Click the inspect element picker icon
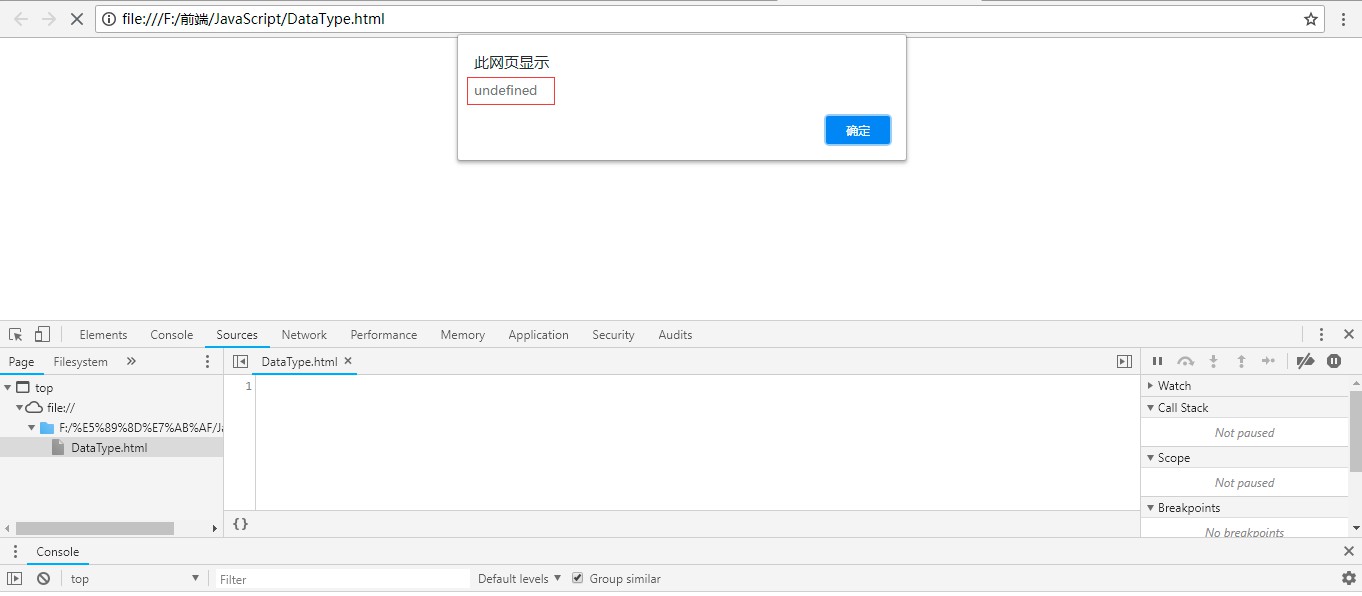1362x596 pixels. [16, 335]
